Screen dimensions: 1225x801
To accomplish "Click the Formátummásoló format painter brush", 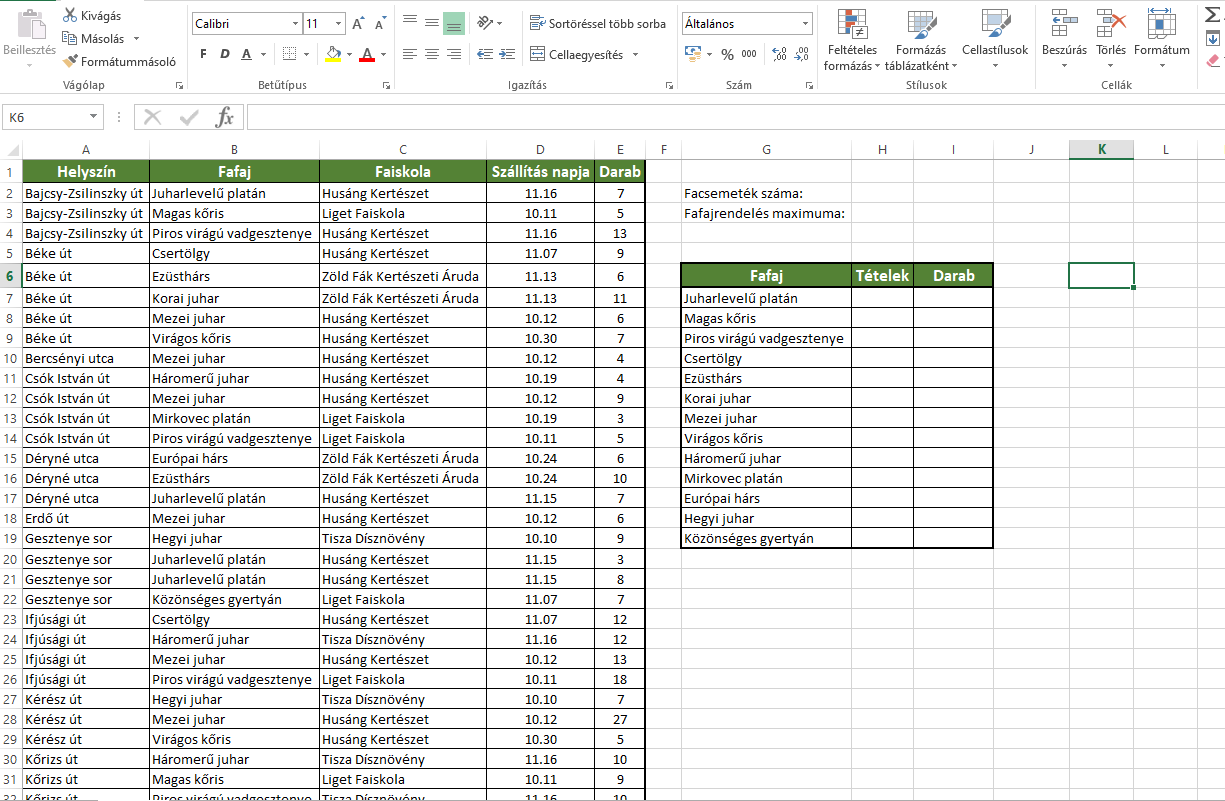I will click(x=70, y=61).
